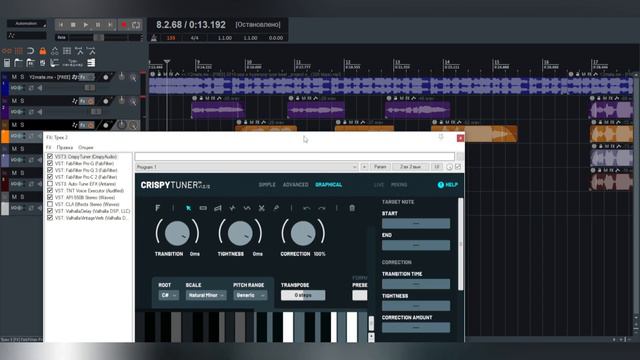
Task: Click the transport Stop button
Action: (73, 25)
